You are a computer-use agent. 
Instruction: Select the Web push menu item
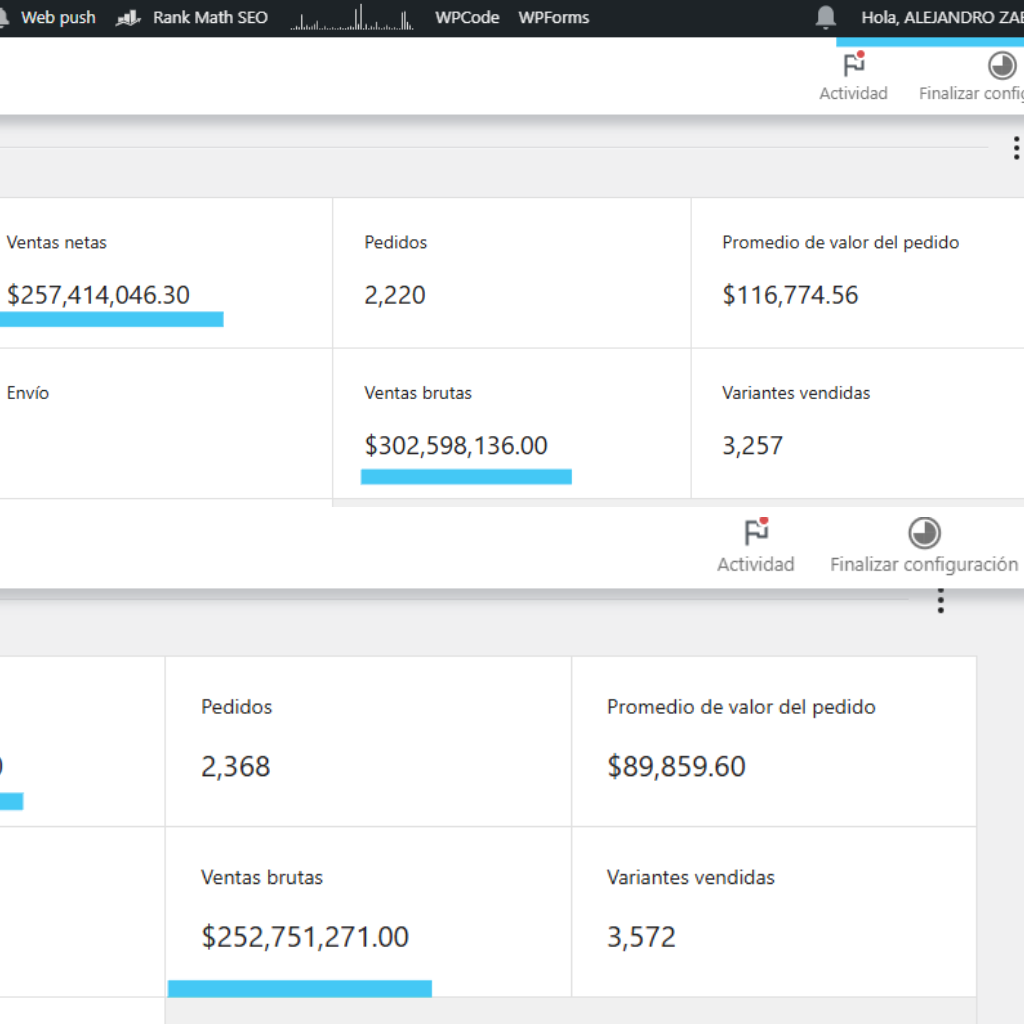[x=58, y=17]
